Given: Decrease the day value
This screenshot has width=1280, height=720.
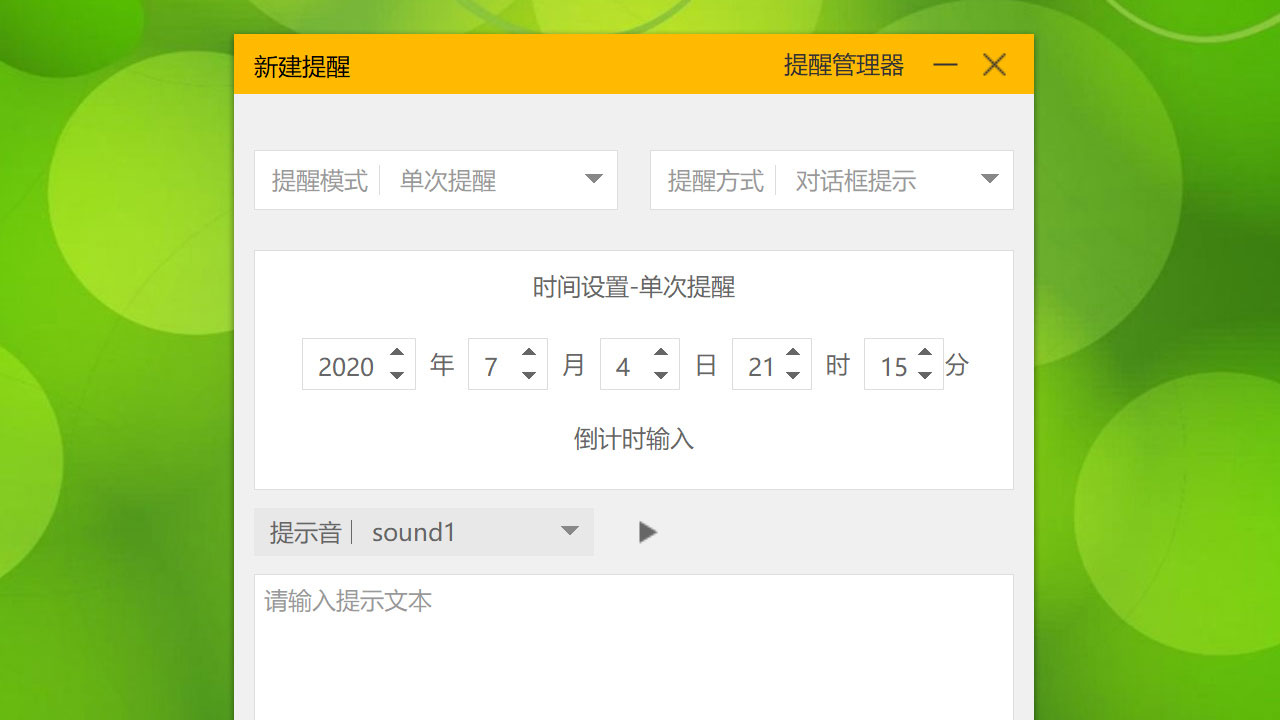Looking at the screenshot, I should pos(661,376).
